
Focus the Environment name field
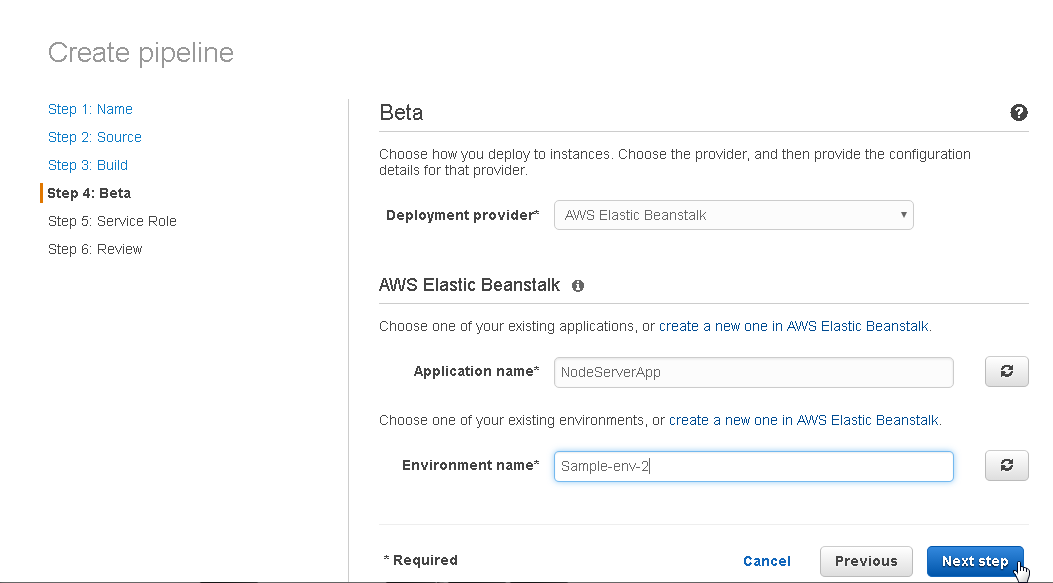pyautogui.click(x=753, y=466)
